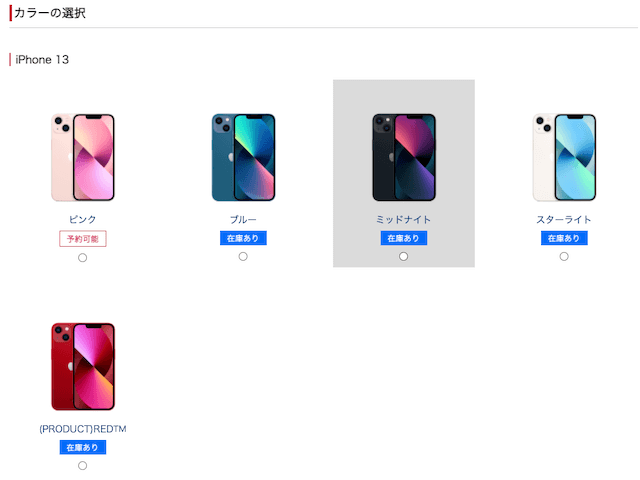Select the (PRODUCT)RED radio button
Image resolution: width=640 pixels, height=480 pixels.
tap(82, 465)
